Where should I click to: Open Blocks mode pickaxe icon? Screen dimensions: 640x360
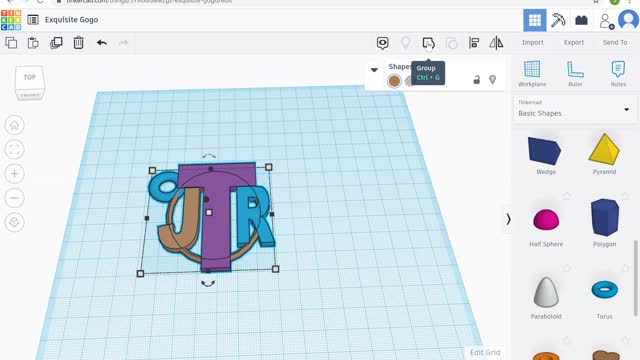tap(558, 20)
